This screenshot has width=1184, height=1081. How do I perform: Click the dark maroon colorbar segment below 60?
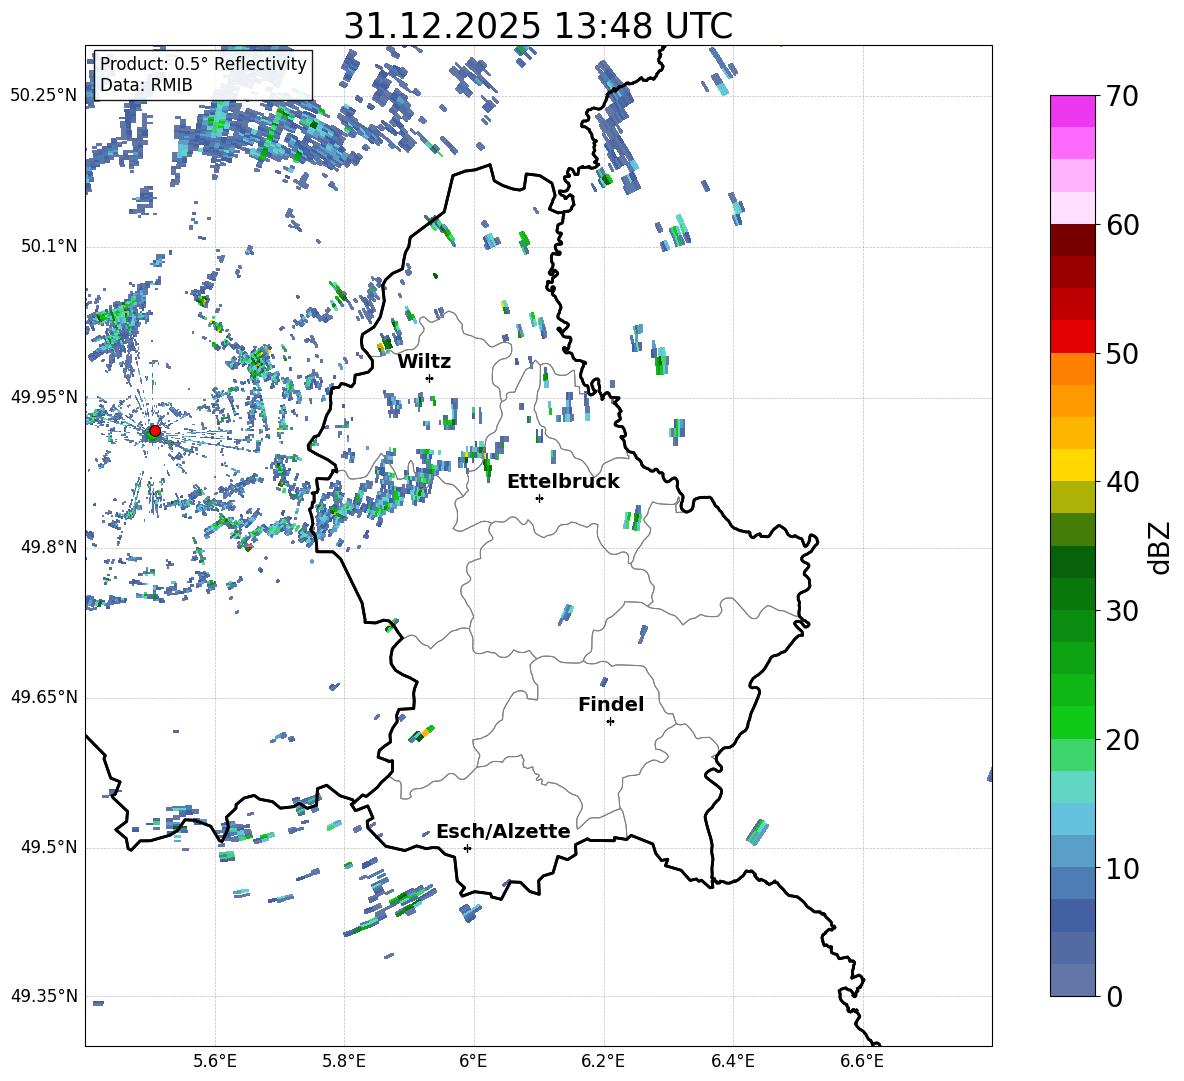(1073, 240)
